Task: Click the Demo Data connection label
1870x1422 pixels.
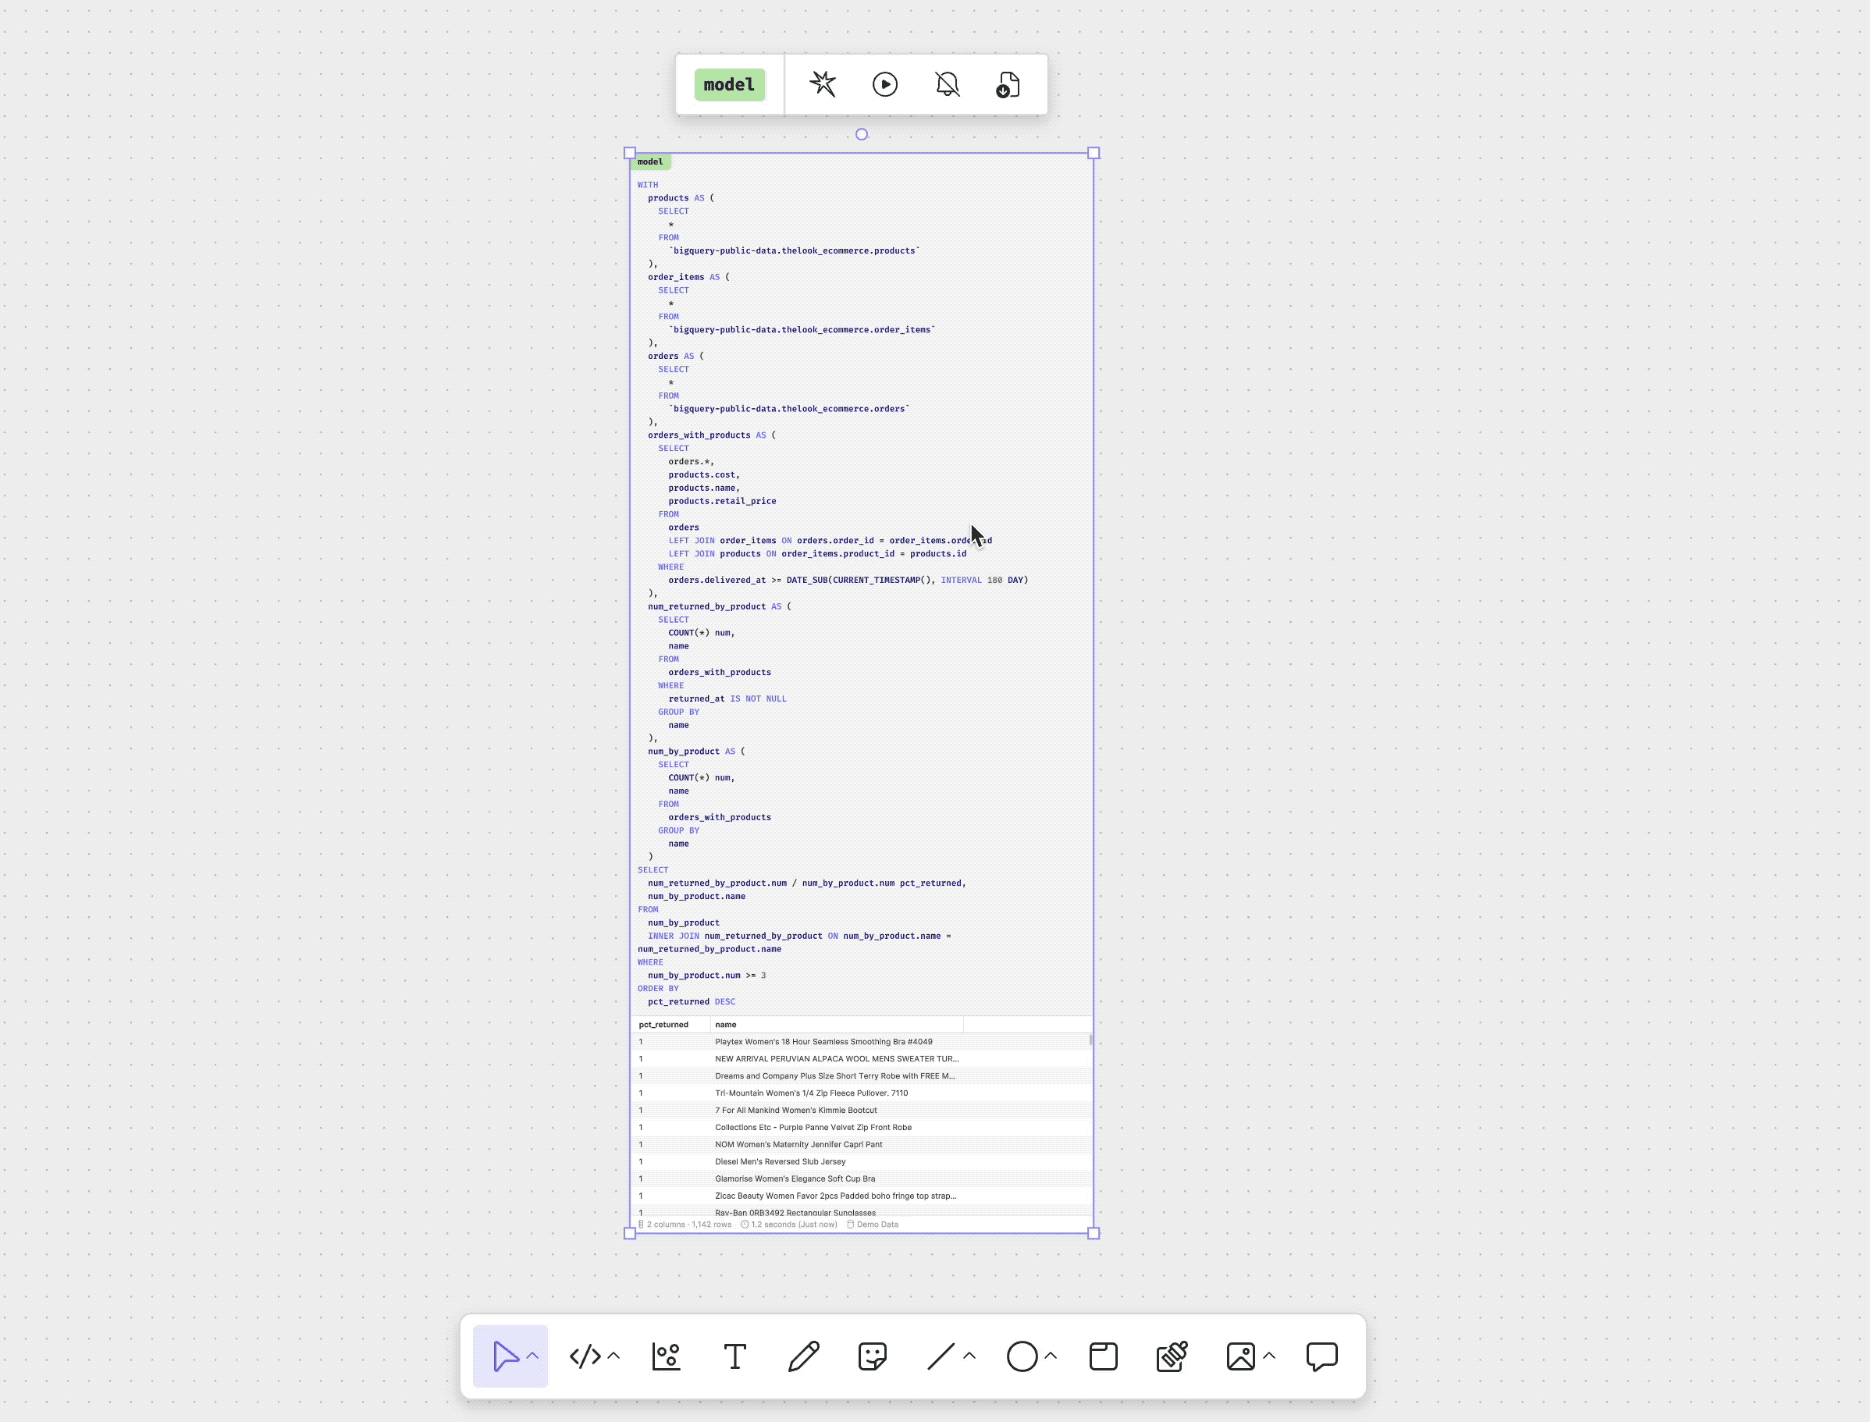Action: coord(877,1224)
